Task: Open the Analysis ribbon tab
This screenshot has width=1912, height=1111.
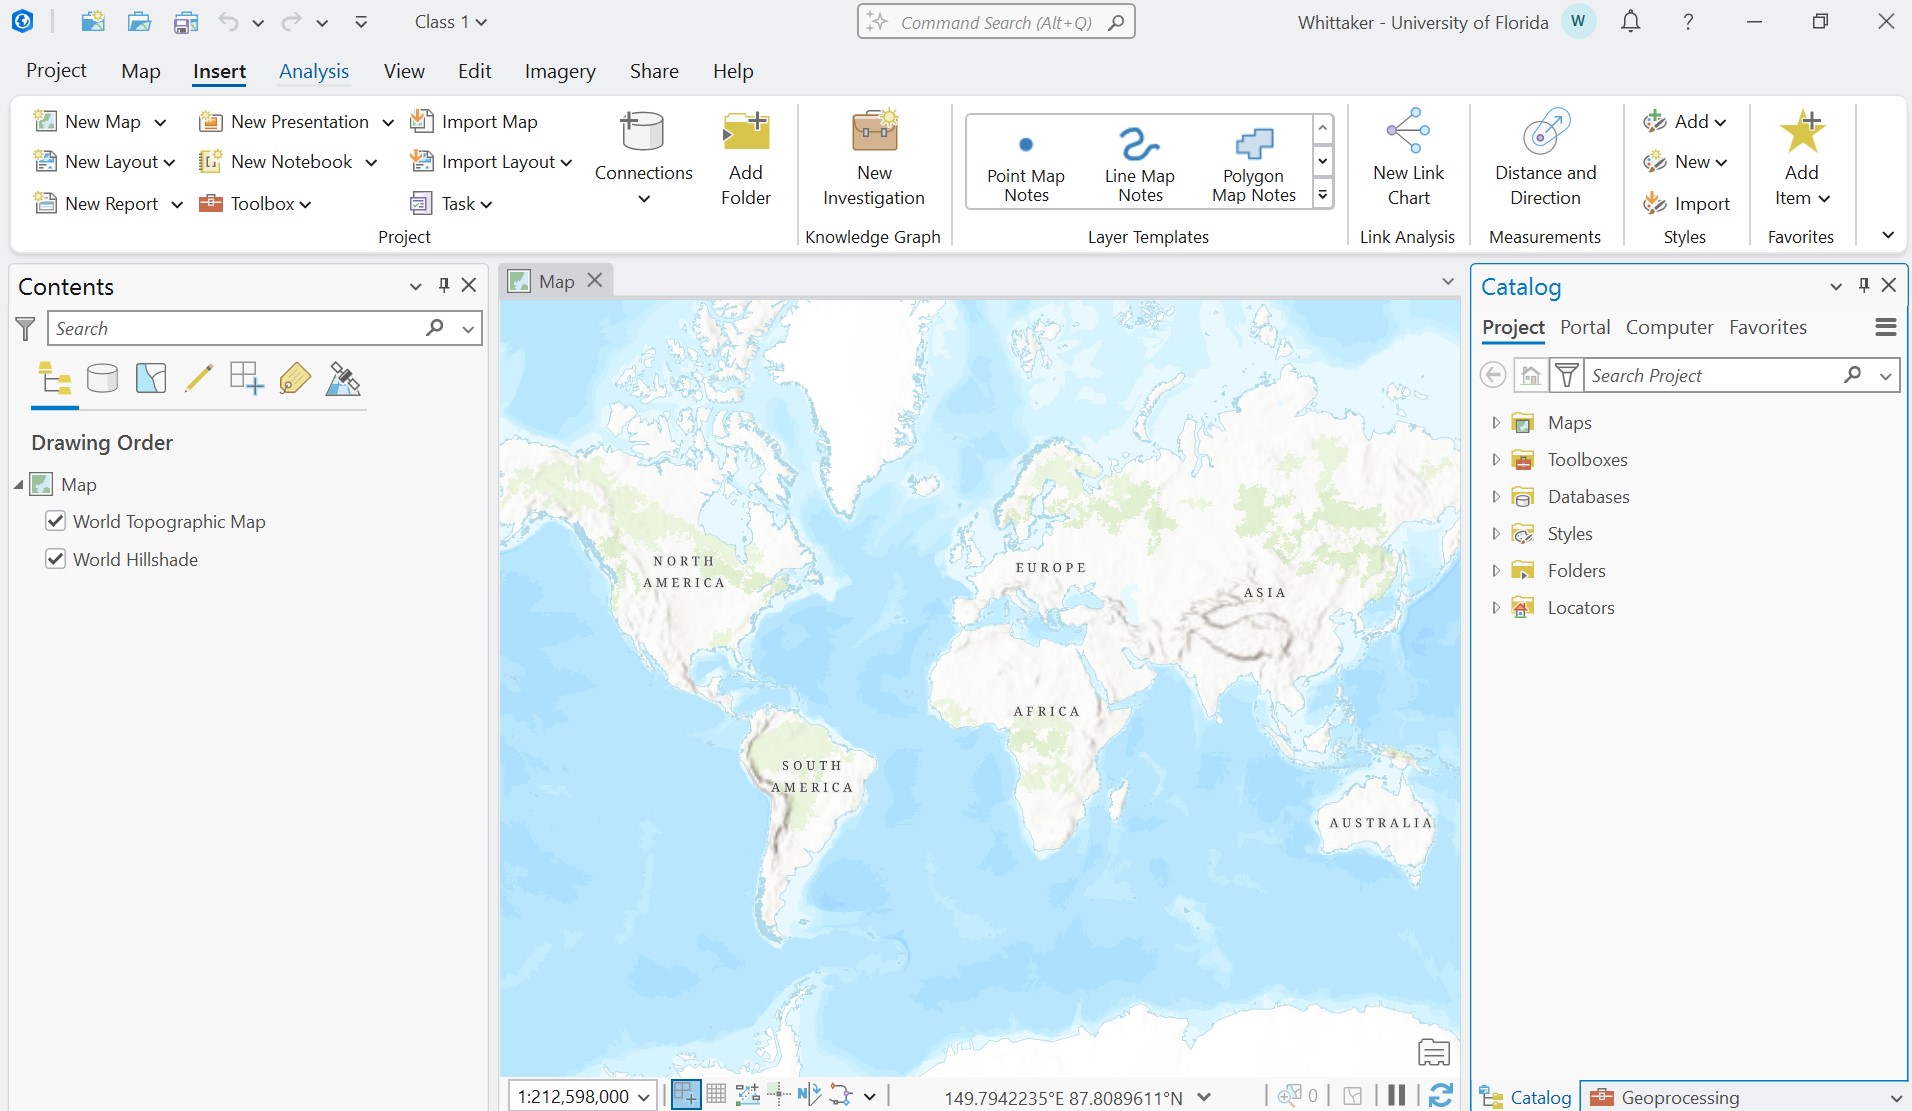Action: [x=314, y=71]
